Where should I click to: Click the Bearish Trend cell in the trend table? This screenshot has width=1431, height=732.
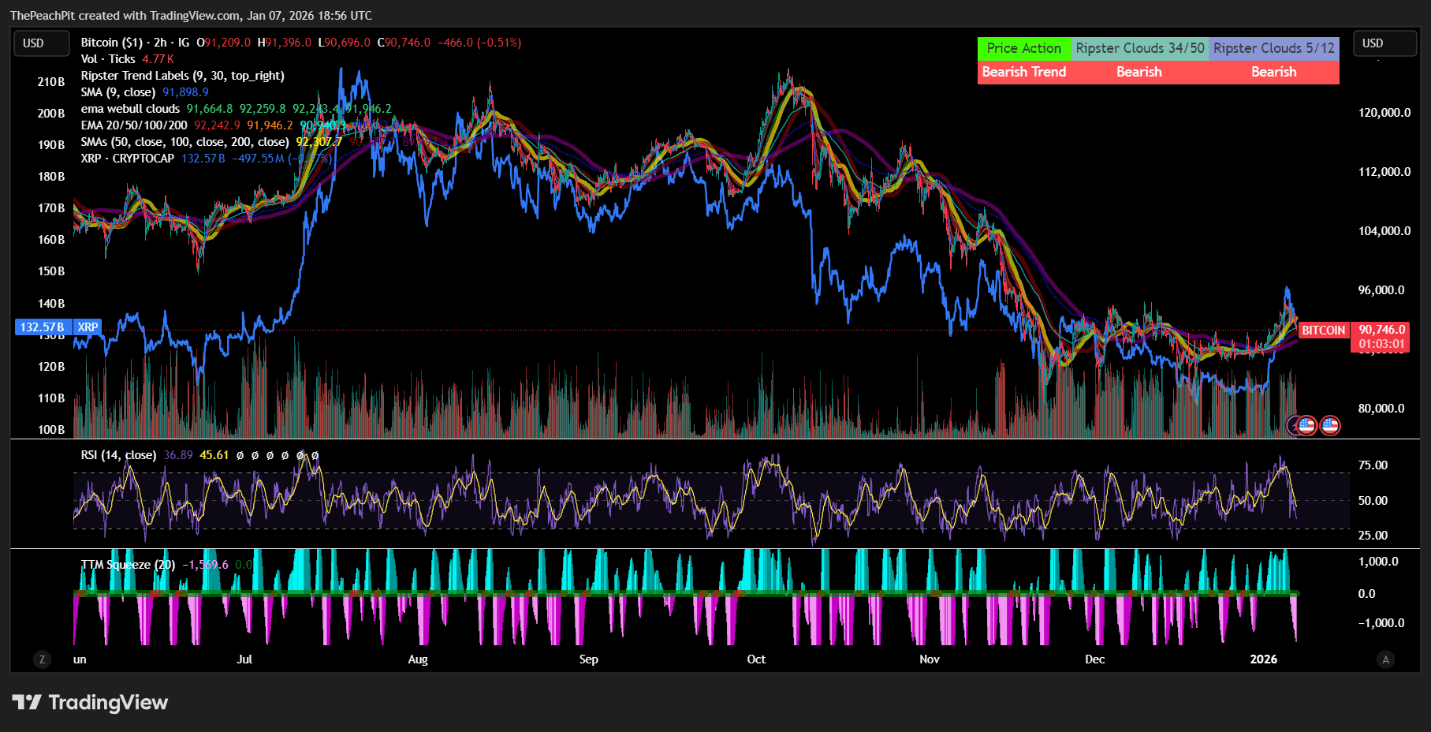(x=1023, y=71)
